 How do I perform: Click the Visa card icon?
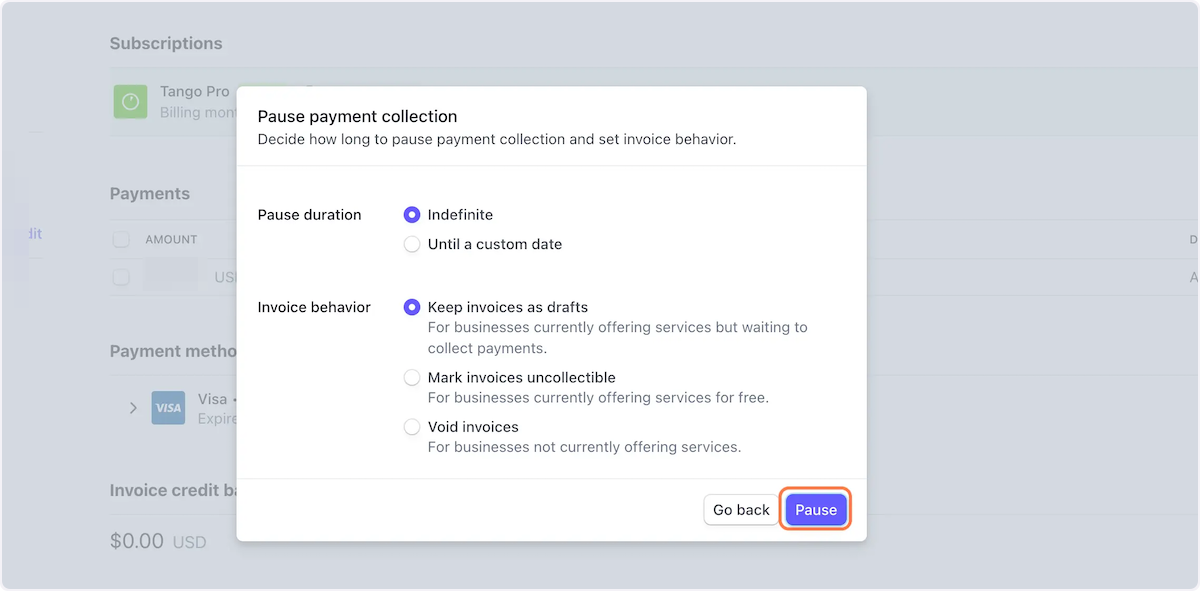[168, 408]
